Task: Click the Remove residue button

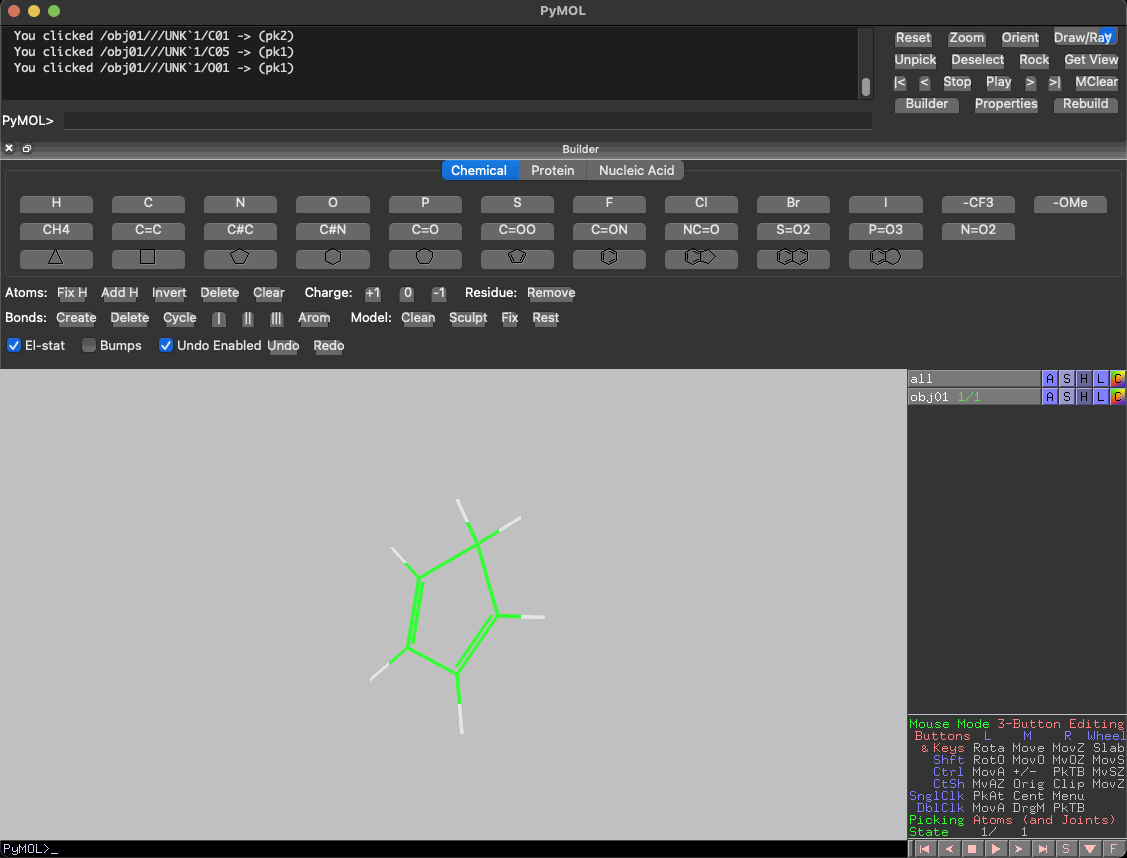Action: (551, 293)
